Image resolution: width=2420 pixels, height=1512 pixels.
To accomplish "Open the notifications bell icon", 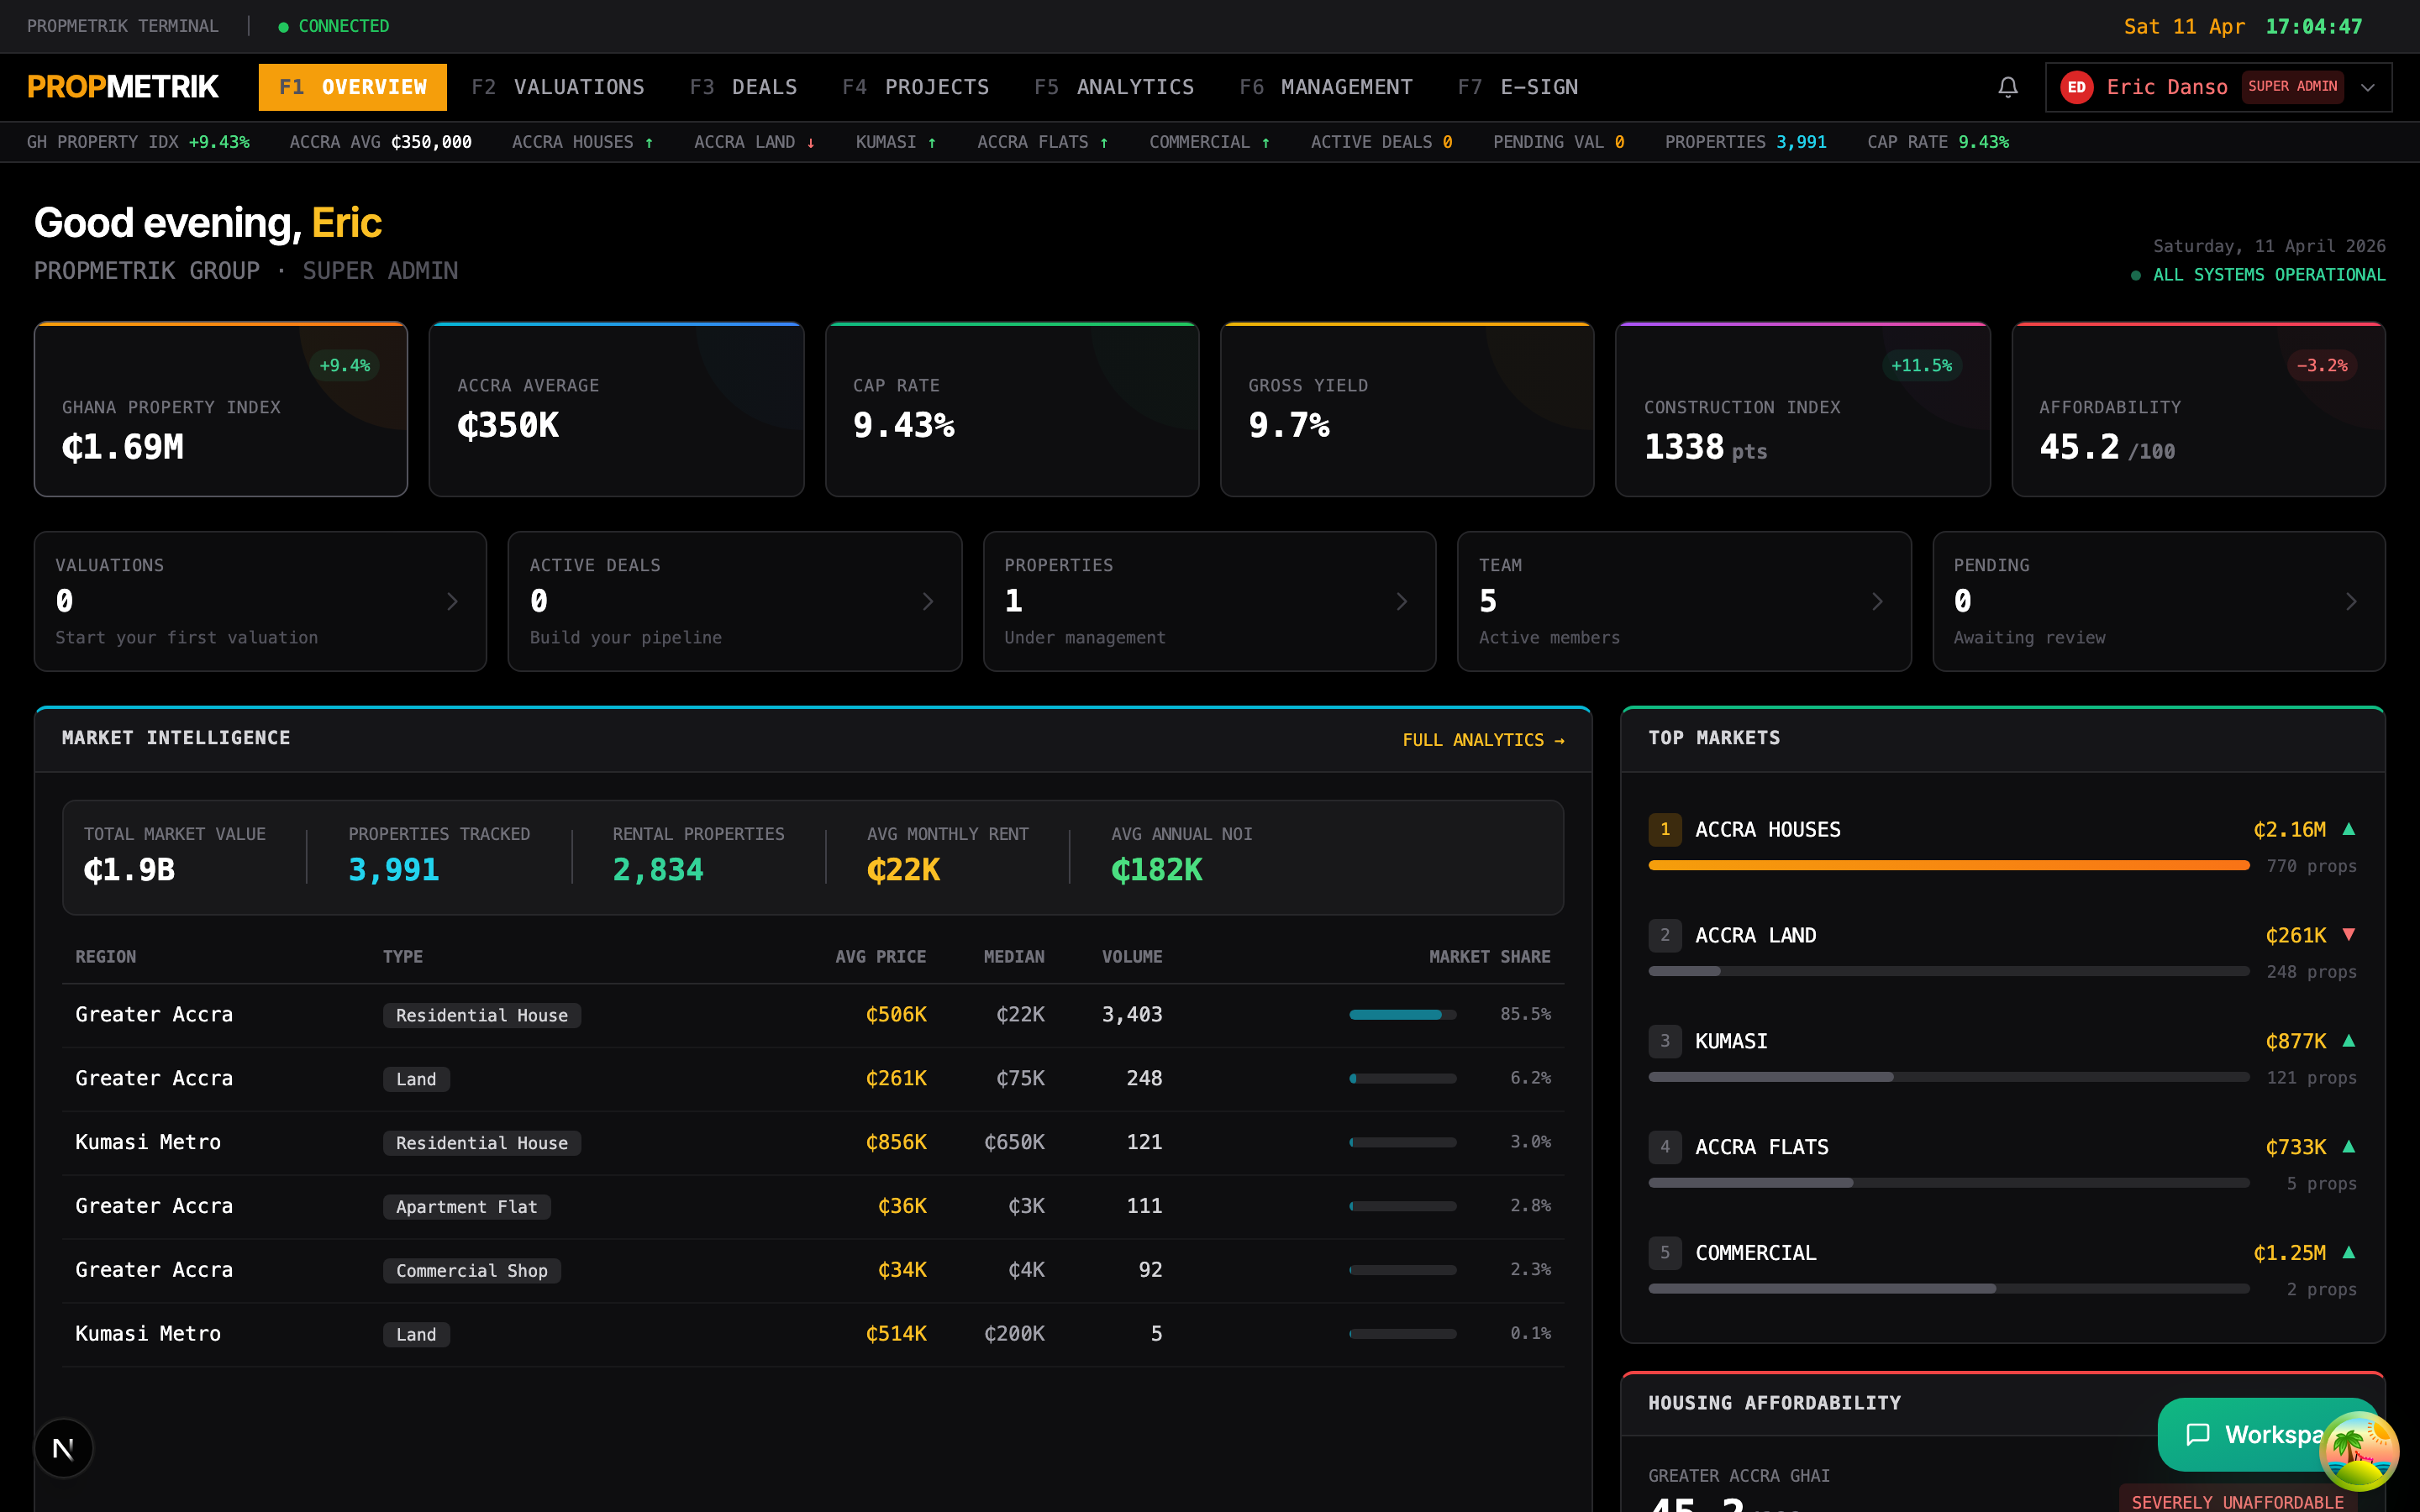I will (x=2007, y=87).
